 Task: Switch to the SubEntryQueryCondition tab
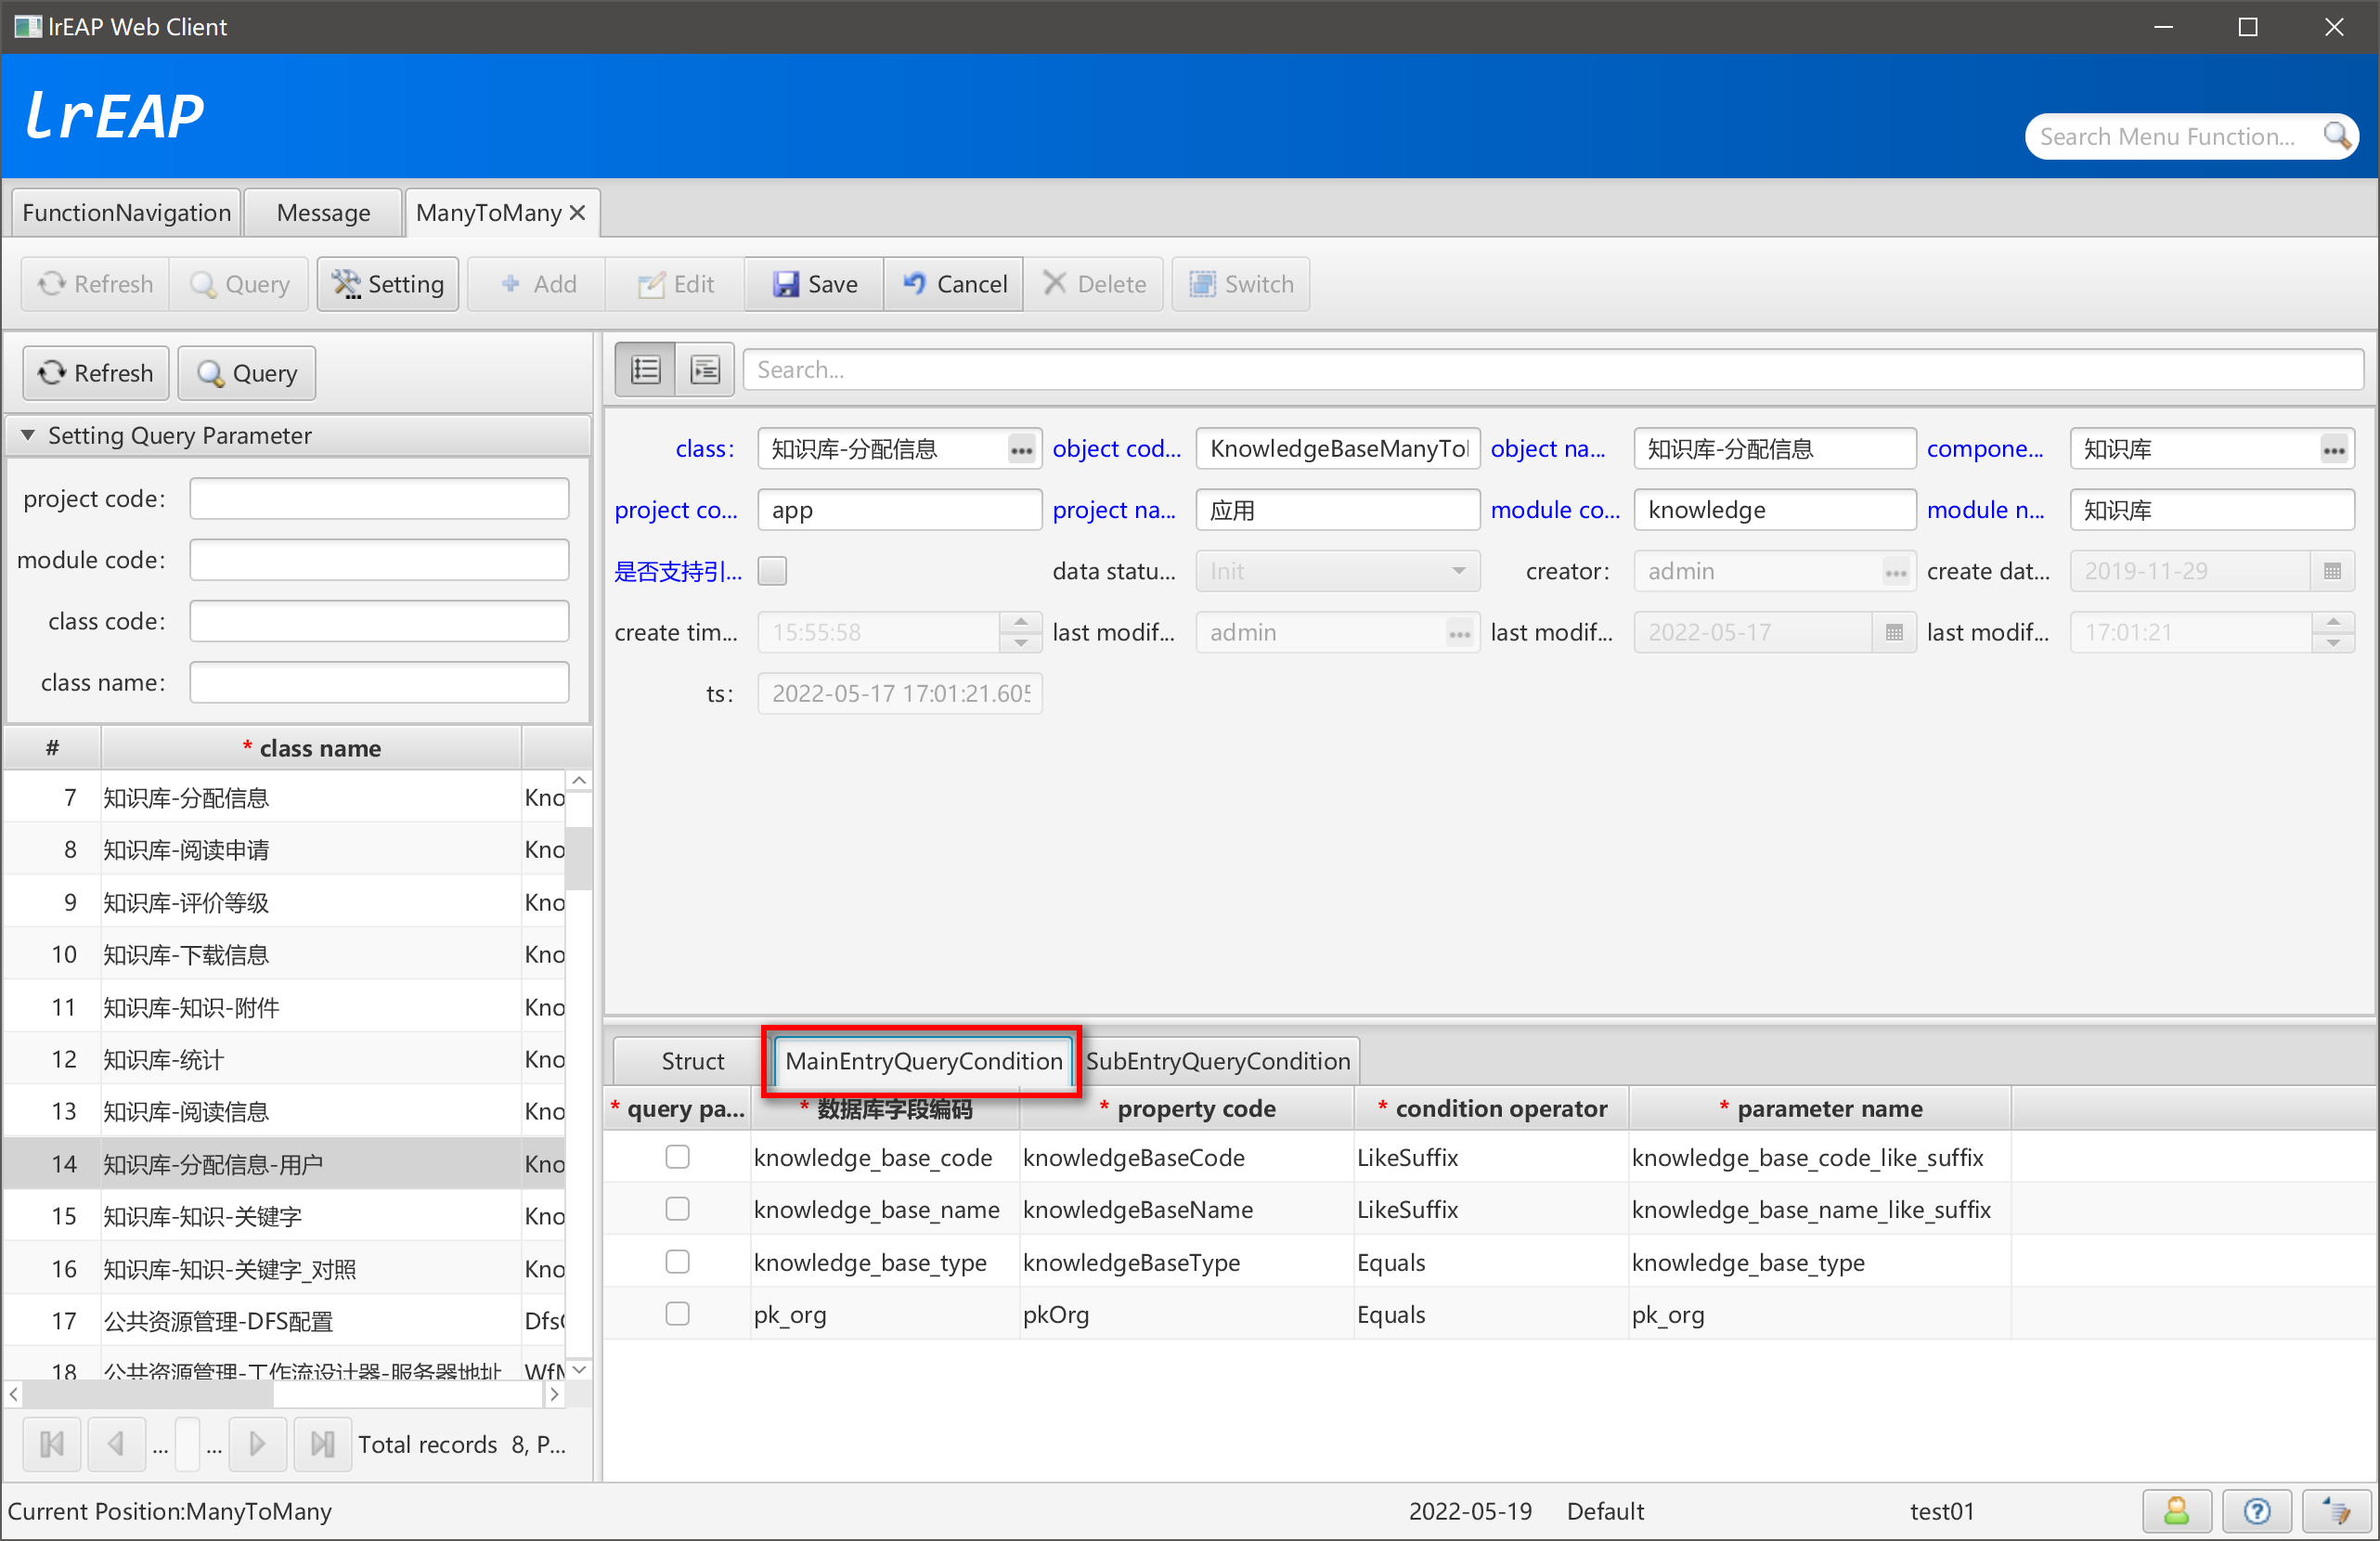(x=1218, y=1061)
